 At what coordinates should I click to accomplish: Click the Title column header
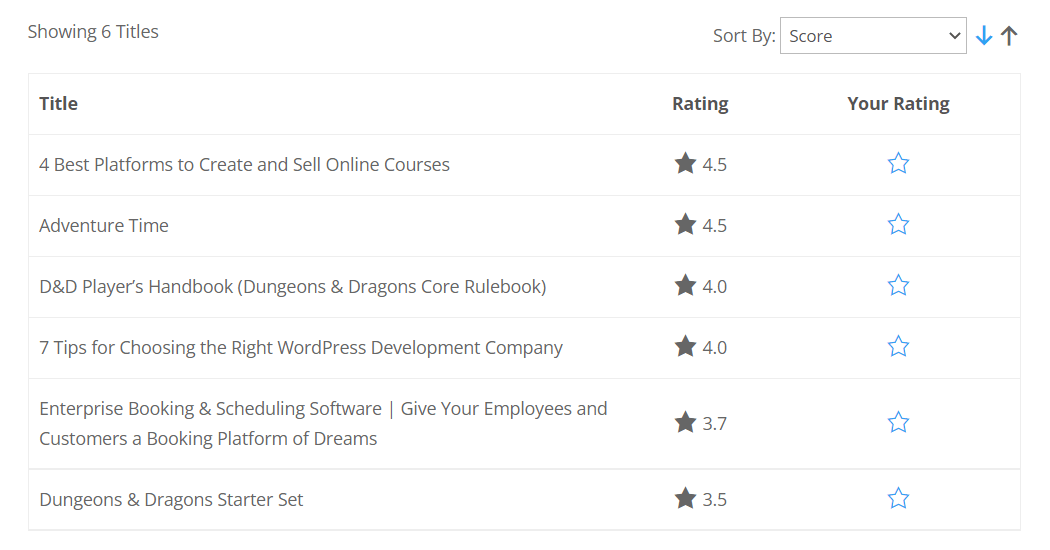(x=58, y=104)
